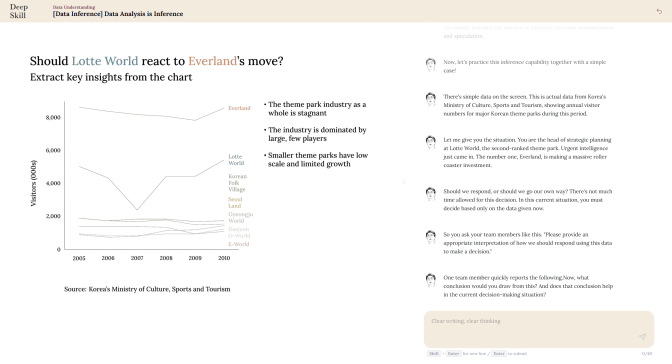Viewport: 672px width, 364px height.
Task: Click the chat message starting 'Should we respond'
Action: pyautogui.click(x=528, y=200)
